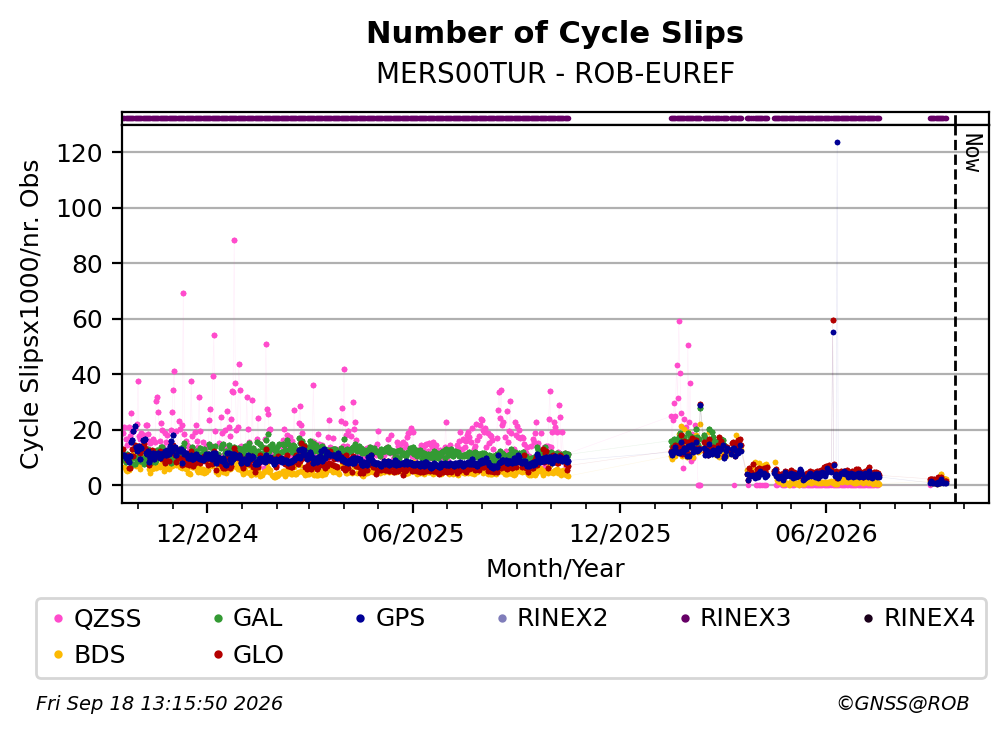Click the 12/2024 x-axis tick label

(207, 533)
